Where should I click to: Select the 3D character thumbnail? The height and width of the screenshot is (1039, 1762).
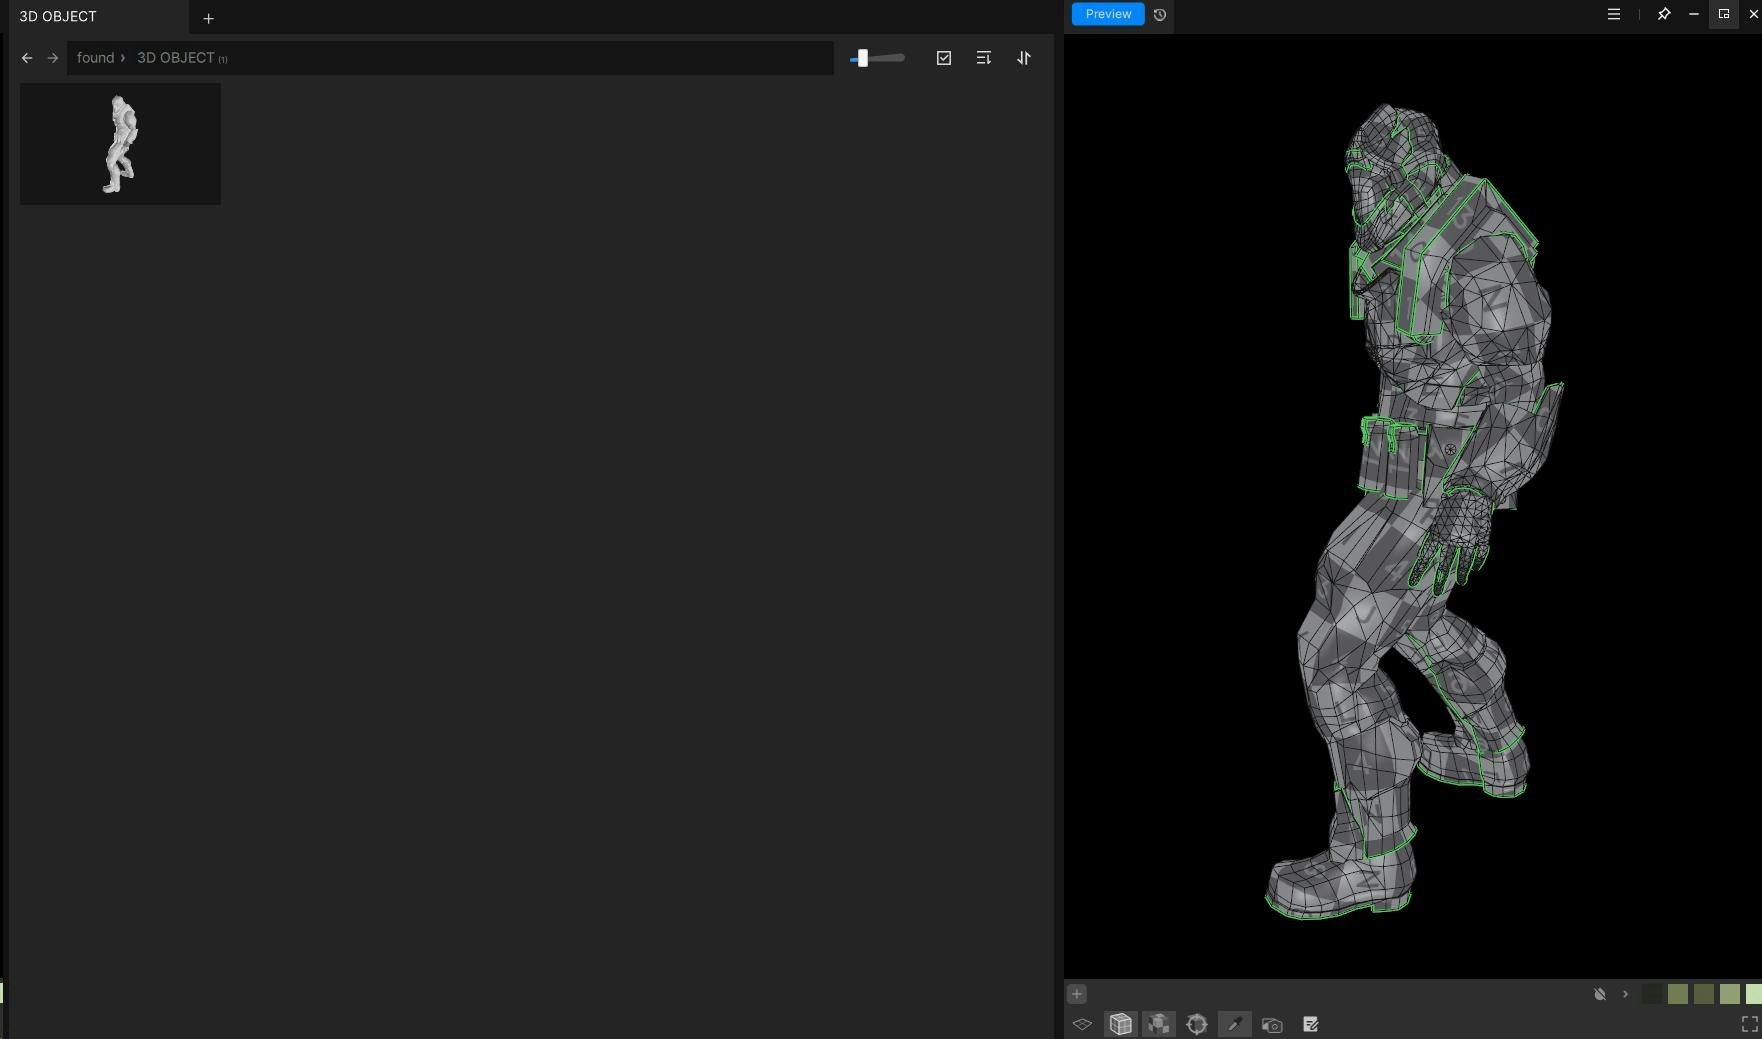pos(120,144)
